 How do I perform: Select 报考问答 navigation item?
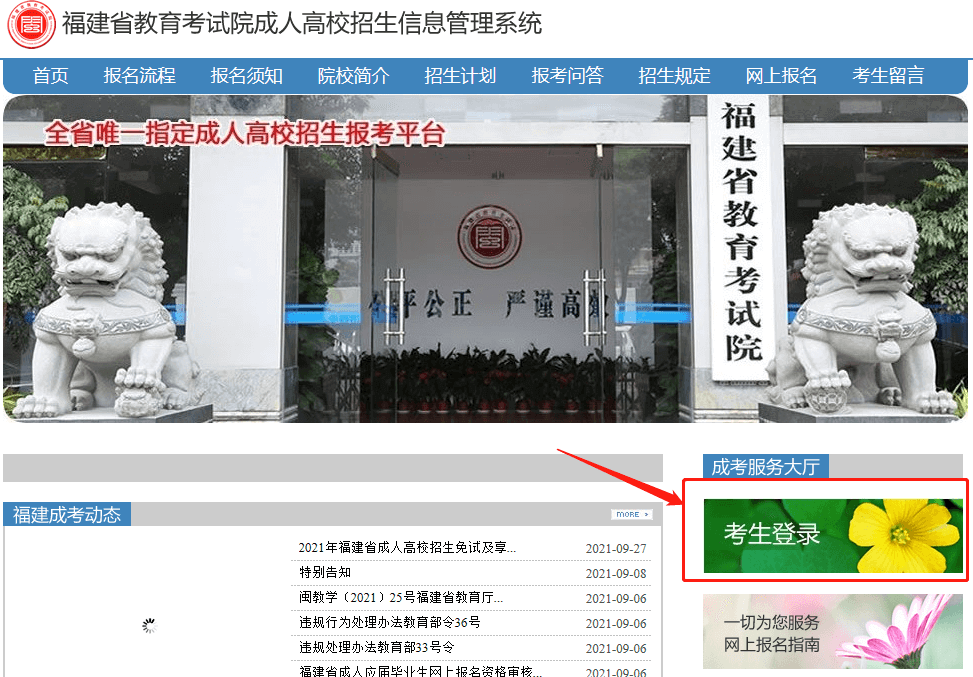tap(567, 76)
